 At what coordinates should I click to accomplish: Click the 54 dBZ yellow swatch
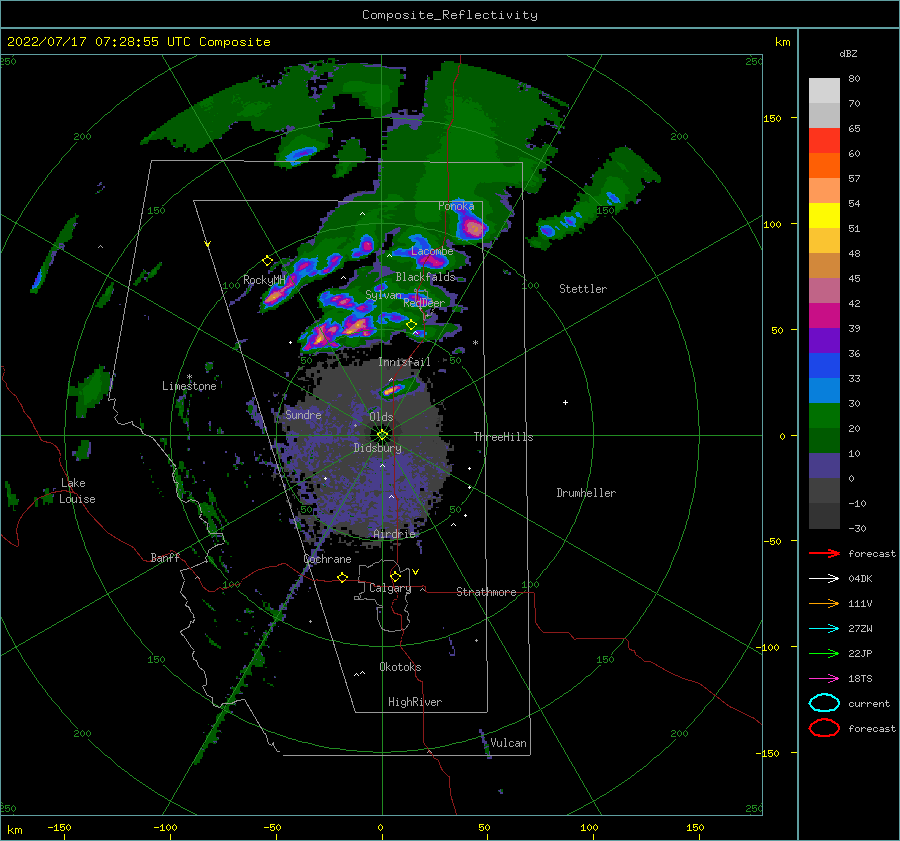pos(824,215)
